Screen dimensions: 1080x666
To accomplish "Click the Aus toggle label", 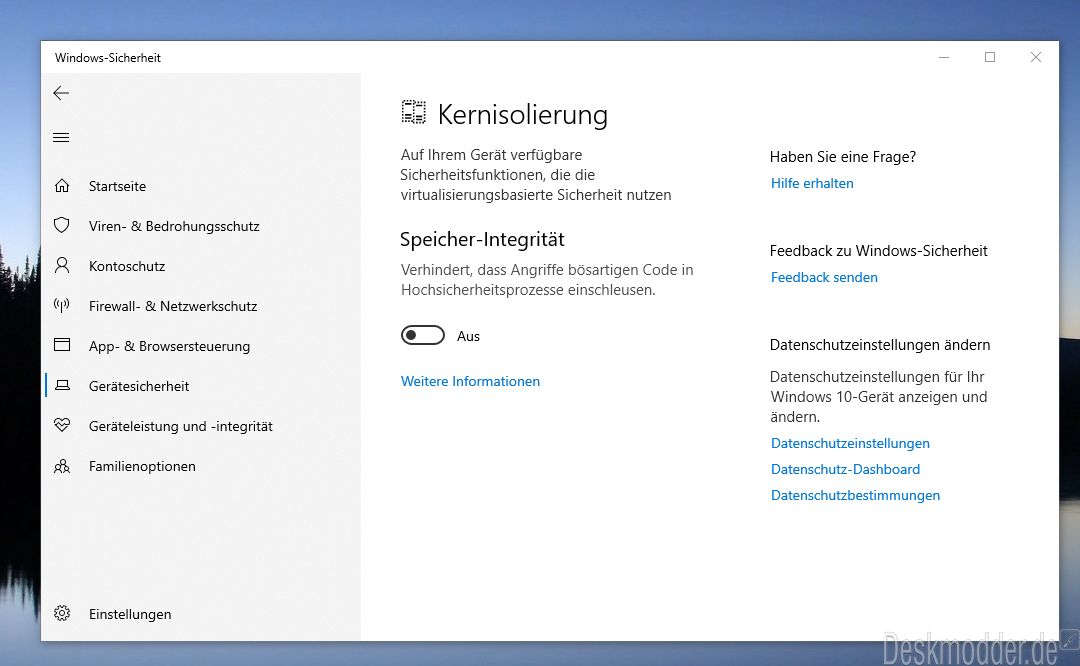I will click(468, 336).
